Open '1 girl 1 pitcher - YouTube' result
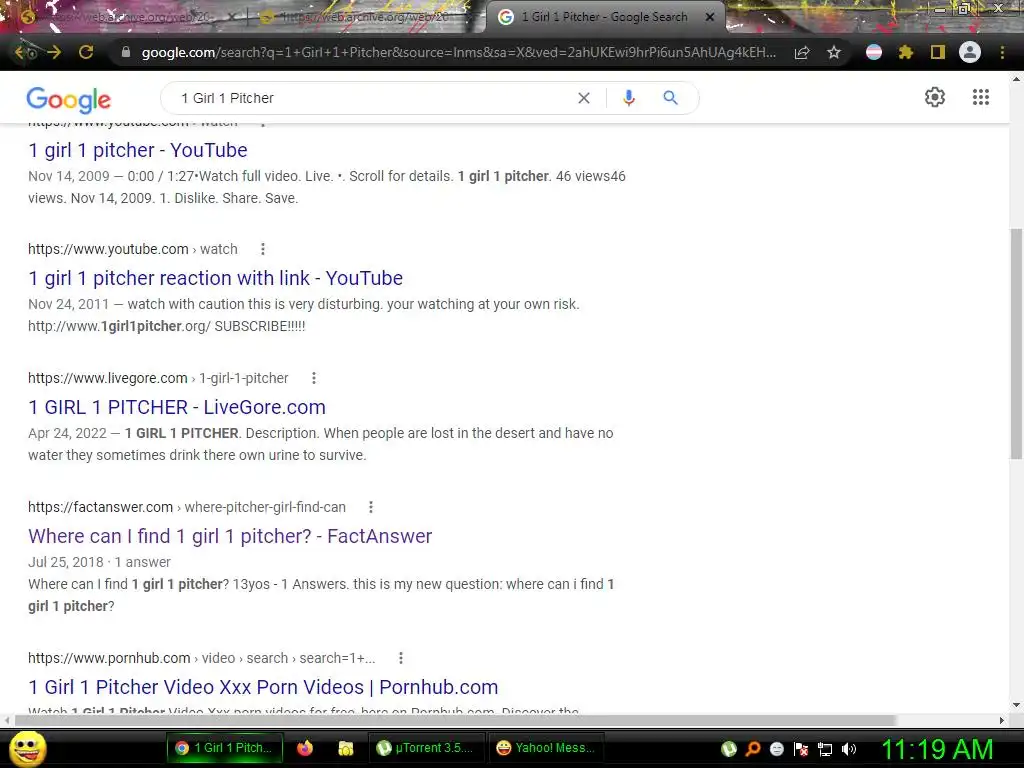 138,150
